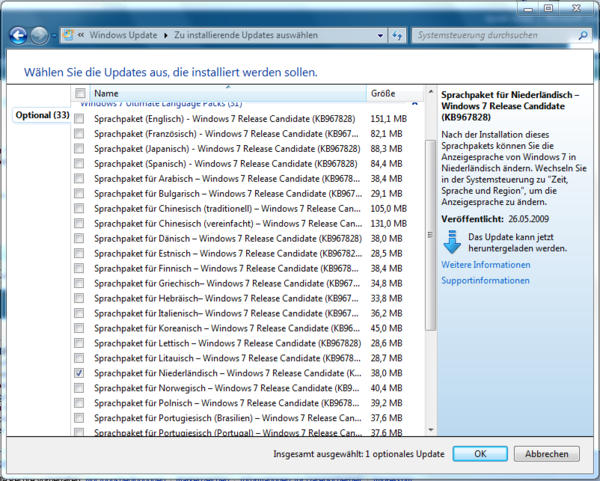Open the double chevron breadcrumb overflow
The height and width of the screenshot is (481, 600).
tap(81, 35)
